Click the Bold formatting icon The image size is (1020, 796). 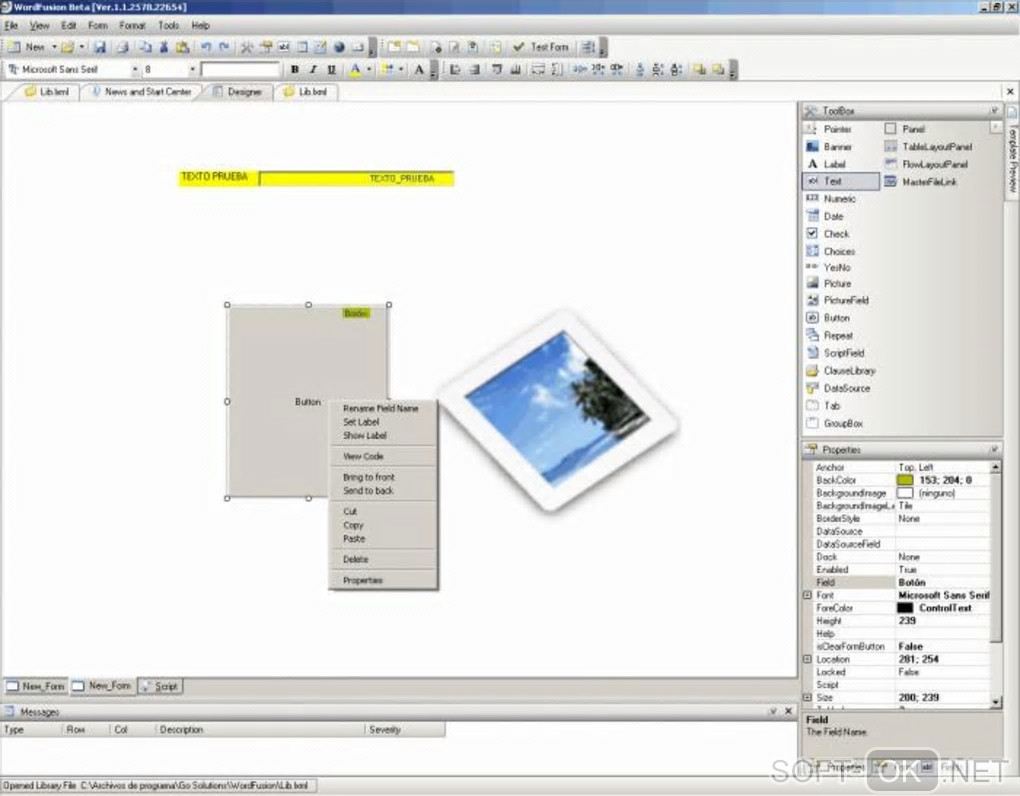pos(295,69)
